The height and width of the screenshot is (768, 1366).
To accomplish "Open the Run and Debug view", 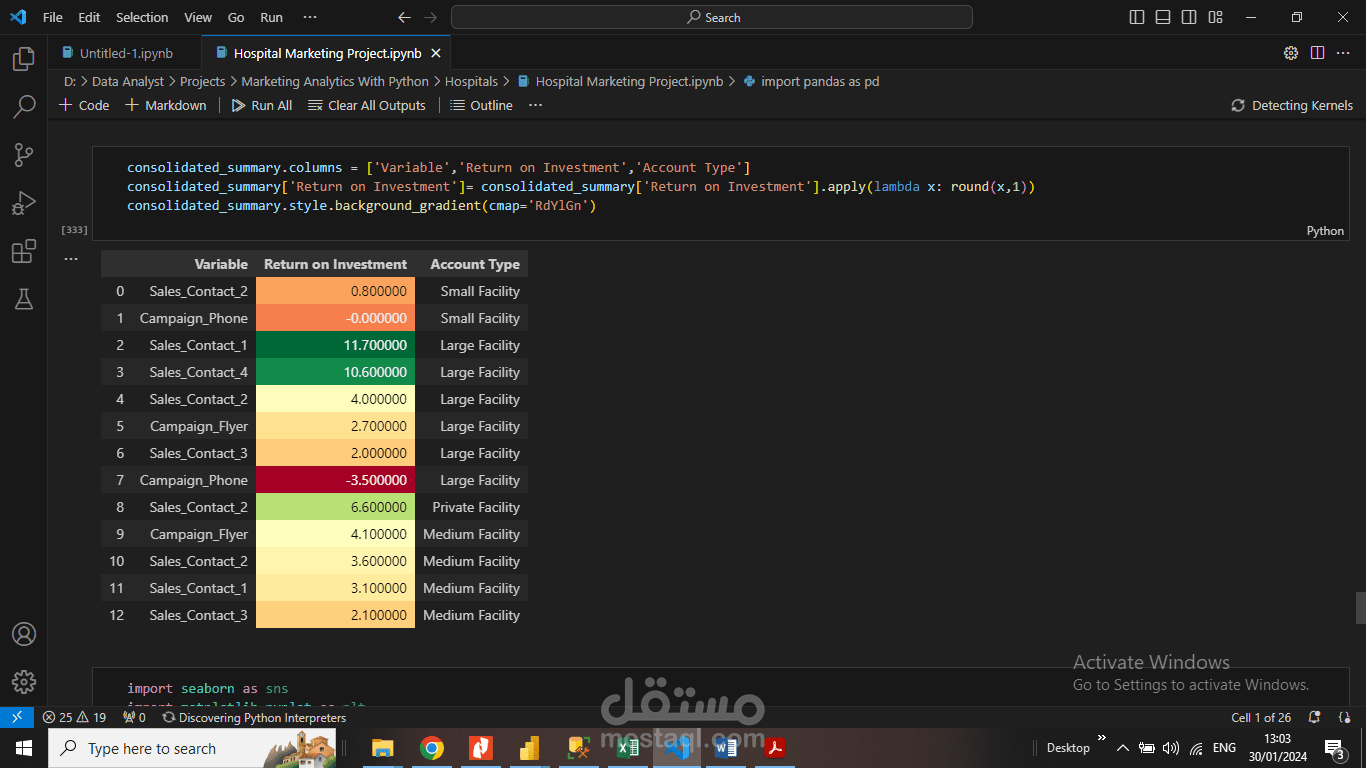I will [x=24, y=203].
